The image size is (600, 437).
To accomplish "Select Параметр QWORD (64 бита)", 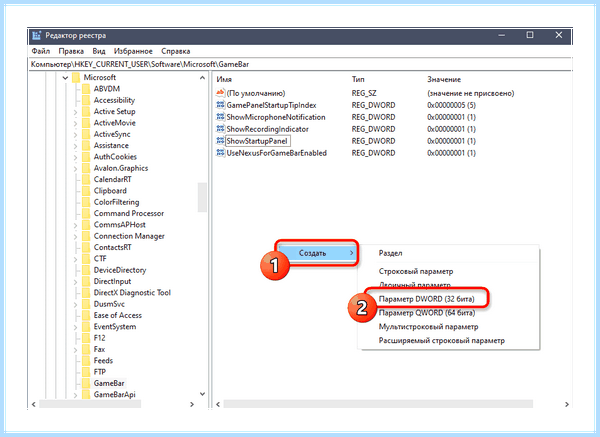I will point(427,313).
